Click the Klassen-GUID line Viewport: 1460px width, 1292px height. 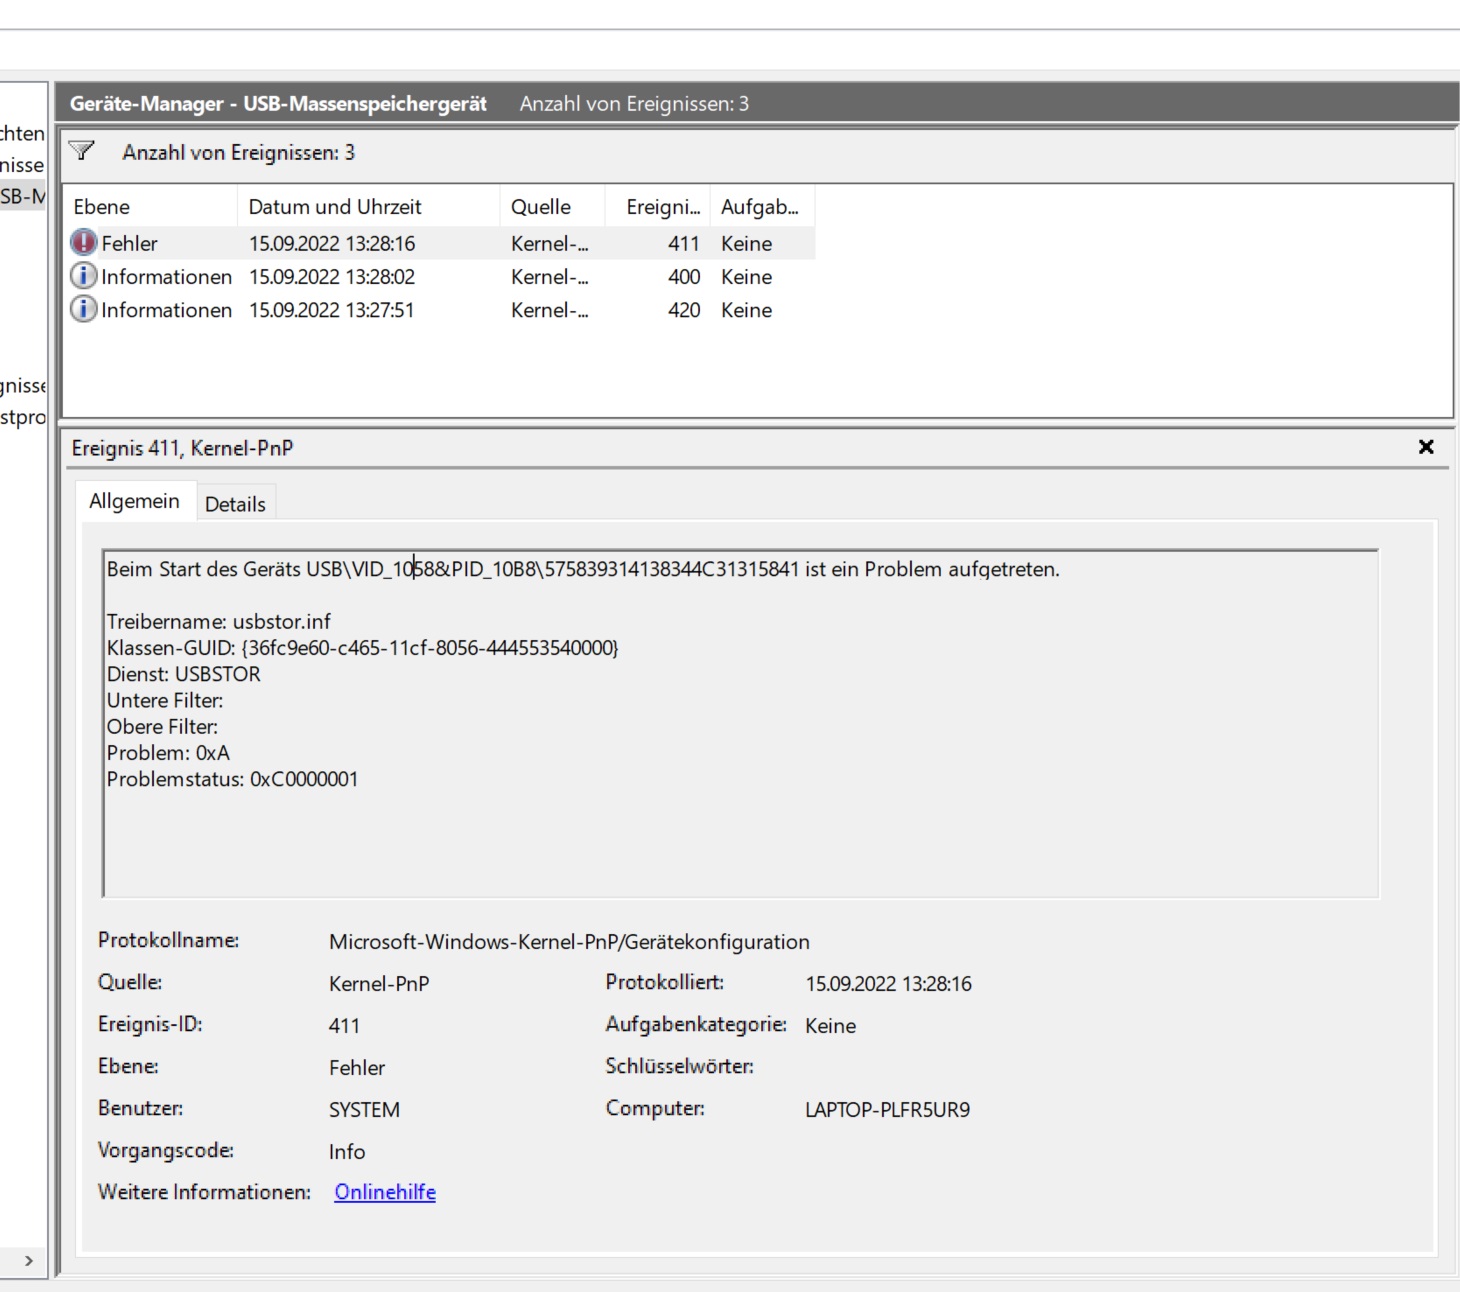[x=363, y=647]
